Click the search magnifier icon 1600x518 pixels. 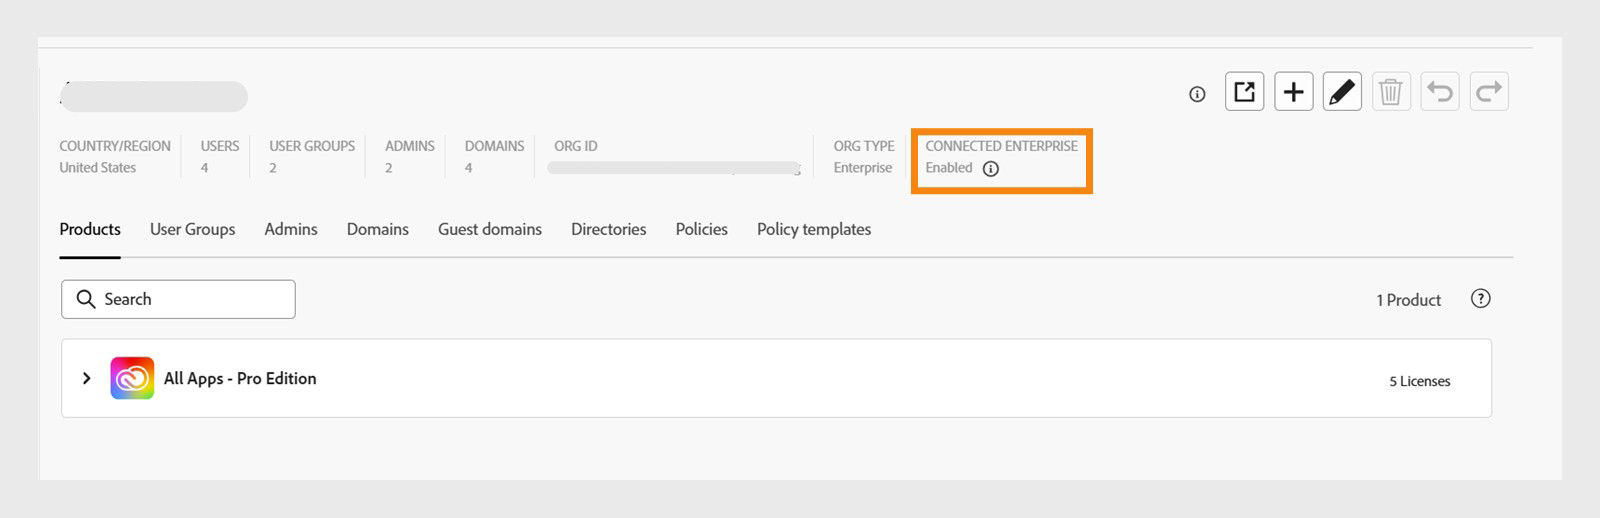click(x=86, y=299)
